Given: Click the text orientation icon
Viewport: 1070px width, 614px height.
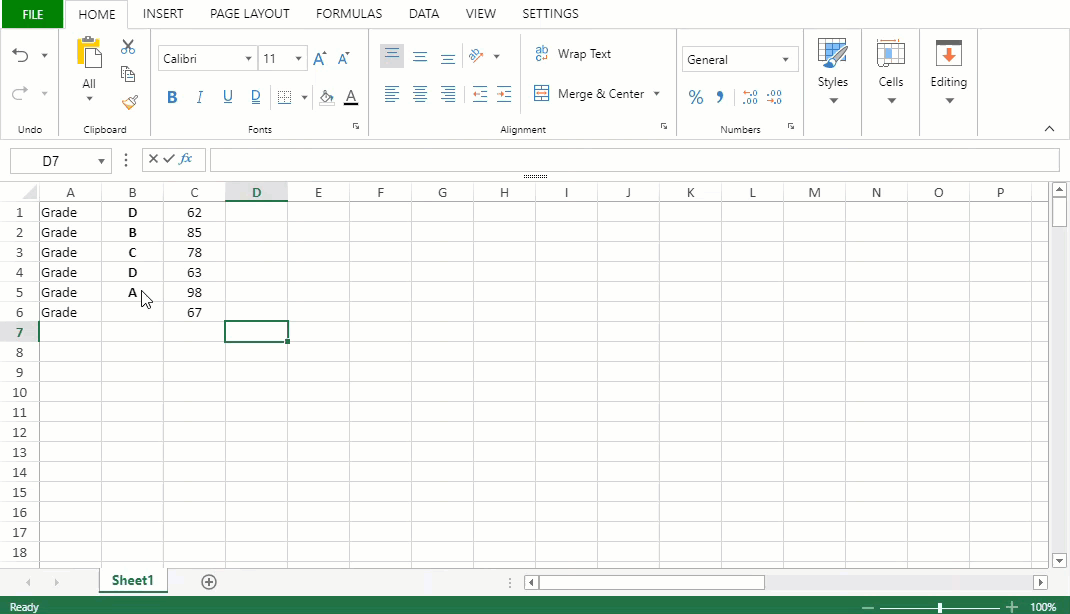Looking at the screenshot, I should click(477, 56).
